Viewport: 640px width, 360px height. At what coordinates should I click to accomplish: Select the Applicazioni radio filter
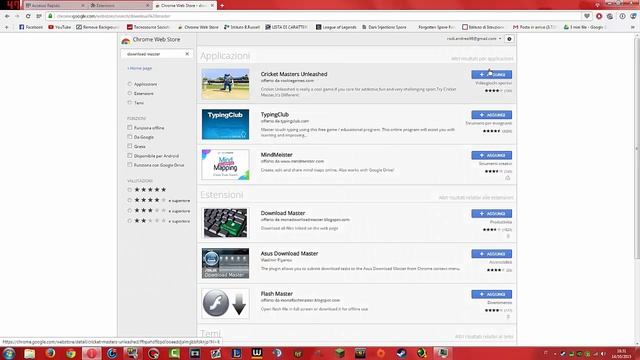pyautogui.click(x=130, y=84)
